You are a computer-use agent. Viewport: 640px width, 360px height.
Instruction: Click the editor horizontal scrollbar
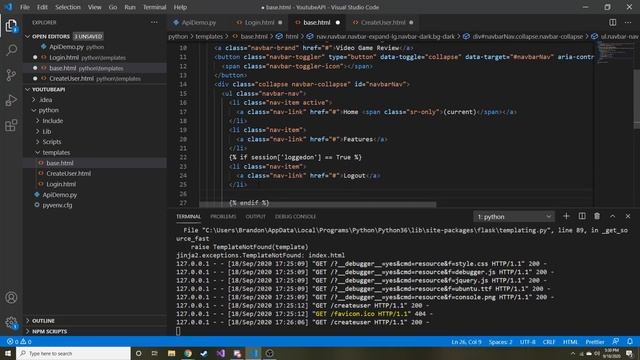(318, 204)
